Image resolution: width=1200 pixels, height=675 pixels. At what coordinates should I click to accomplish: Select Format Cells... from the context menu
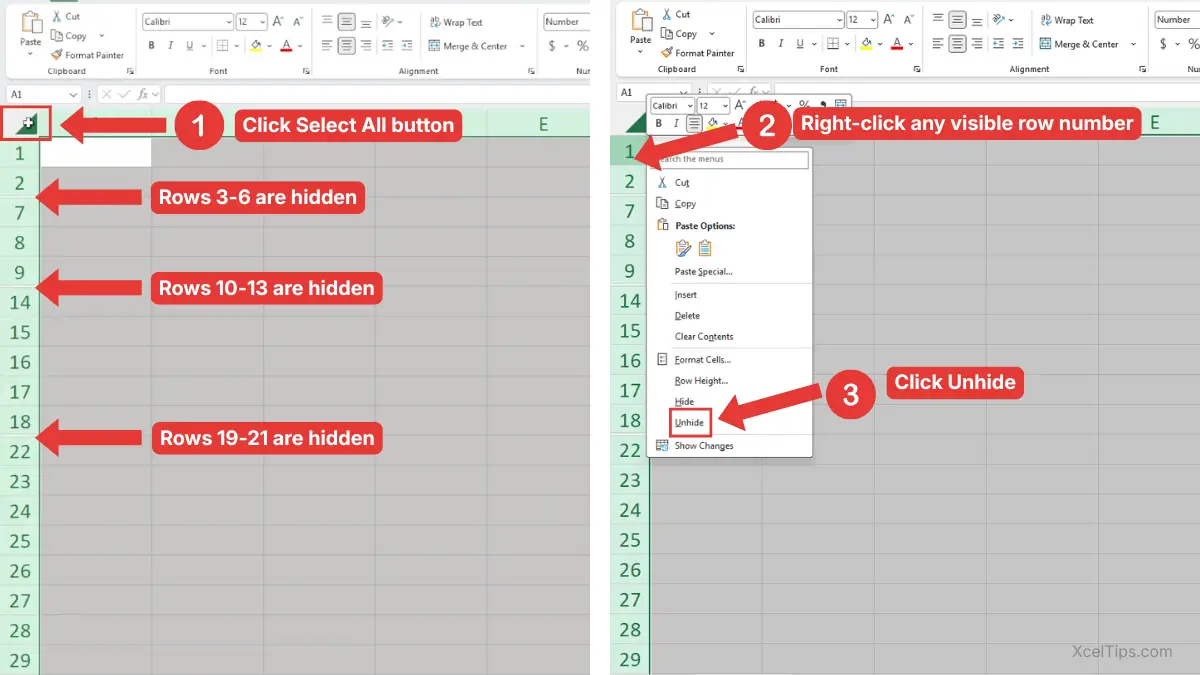[x=702, y=360]
